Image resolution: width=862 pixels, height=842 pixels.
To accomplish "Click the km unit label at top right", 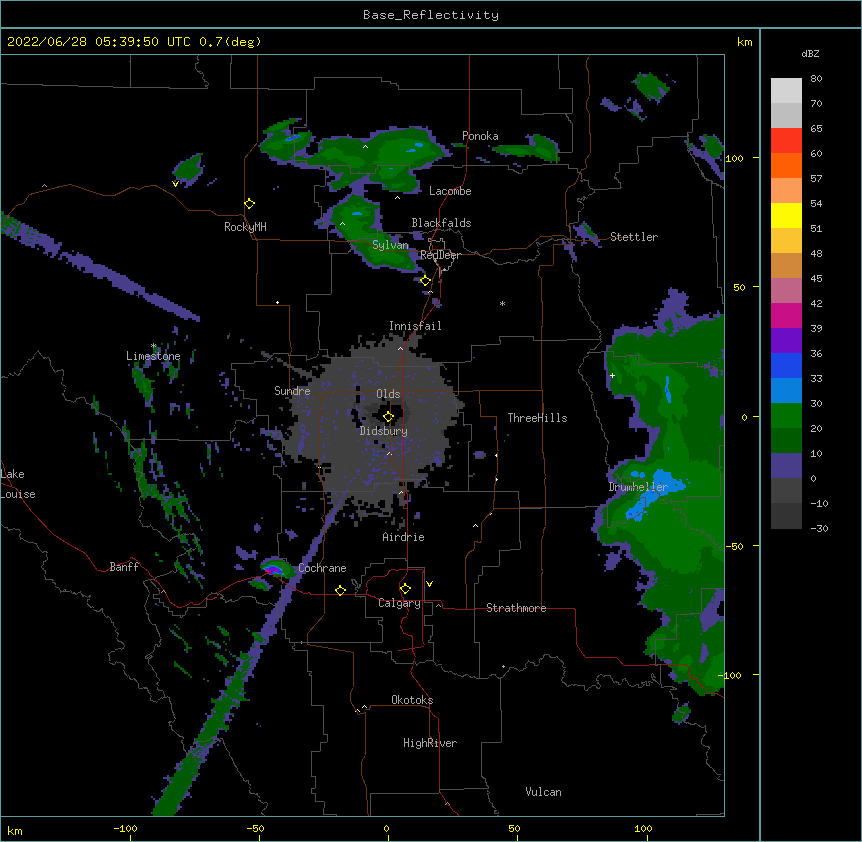I will [744, 42].
